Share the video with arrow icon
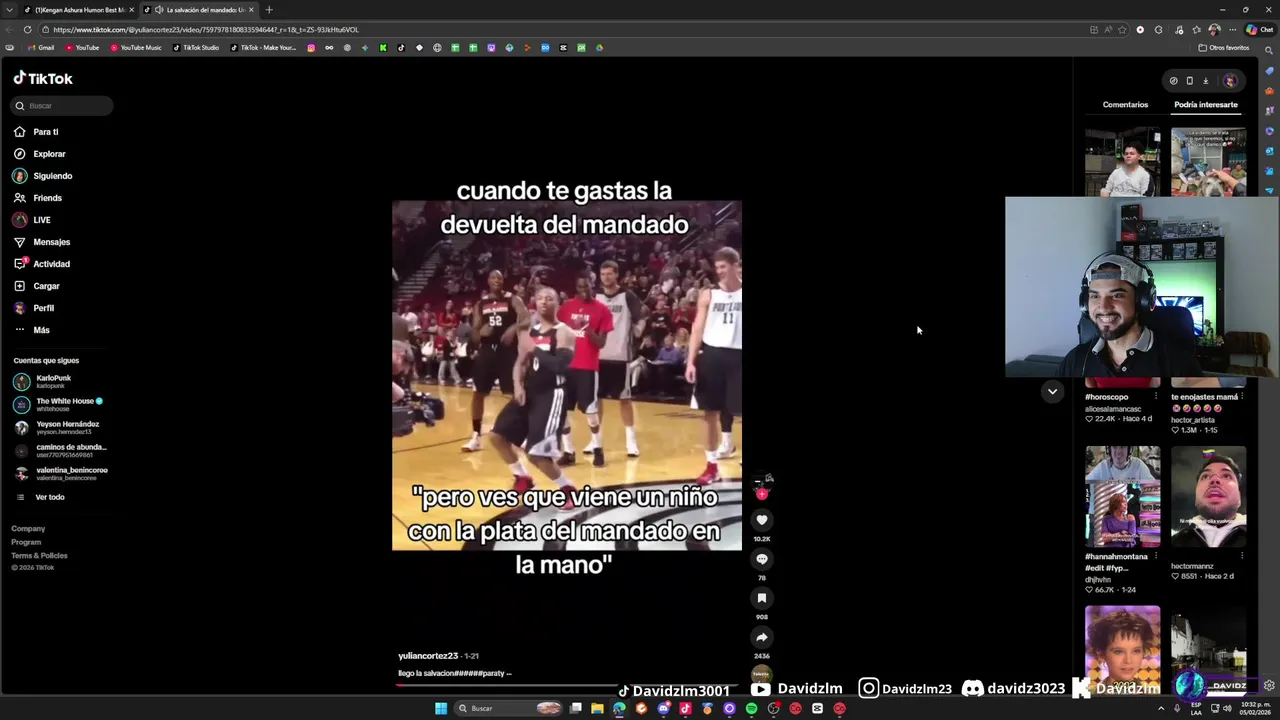The image size is (1280, 720). pyautogui.click(x=762, y=637)
